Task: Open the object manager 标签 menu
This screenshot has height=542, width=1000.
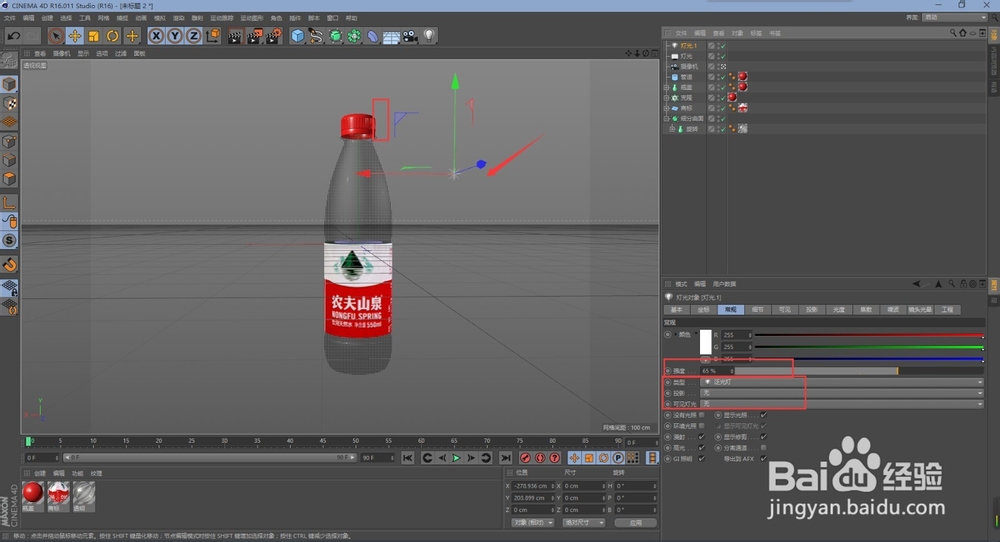Action: [x=756, y=33]
